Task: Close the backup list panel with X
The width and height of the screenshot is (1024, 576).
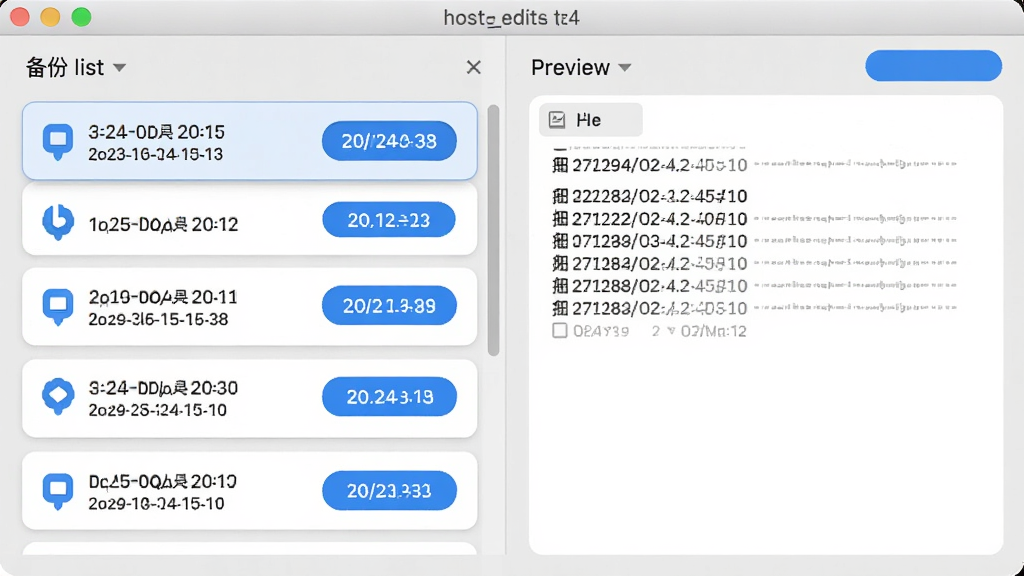Action: coord(473,67)
